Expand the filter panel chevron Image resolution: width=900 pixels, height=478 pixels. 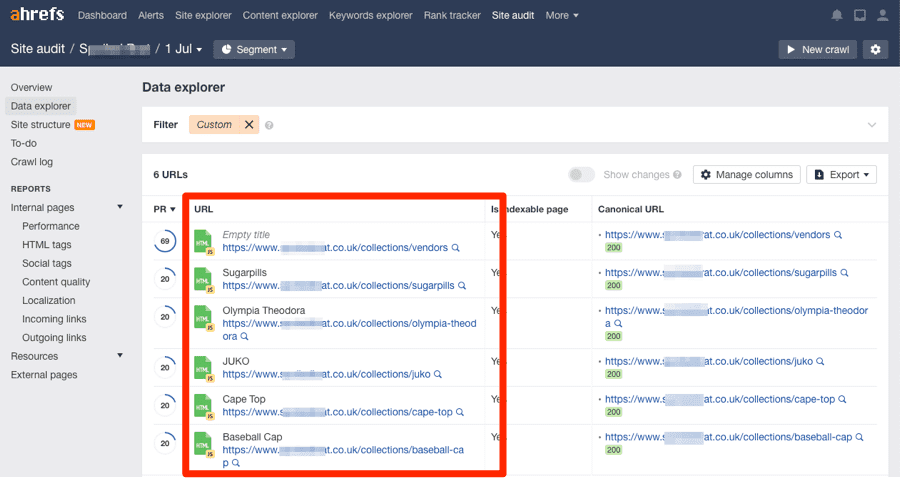click(872, 125)
